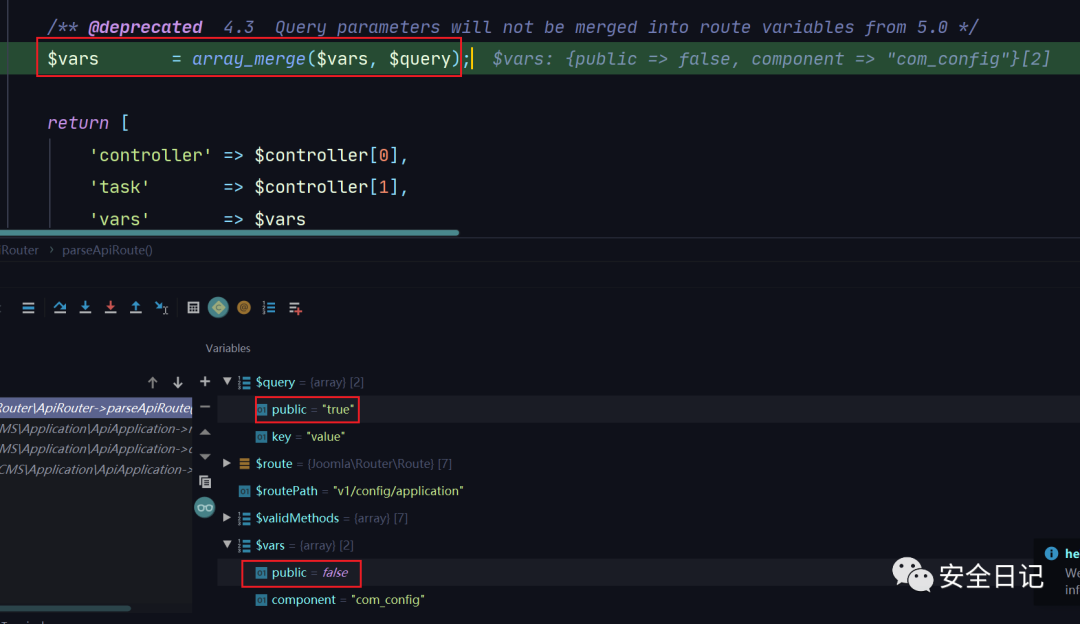Toggle the Show Watches glasses icon
The width and height of the screenshot is (1080, 624).
point(205,507)
